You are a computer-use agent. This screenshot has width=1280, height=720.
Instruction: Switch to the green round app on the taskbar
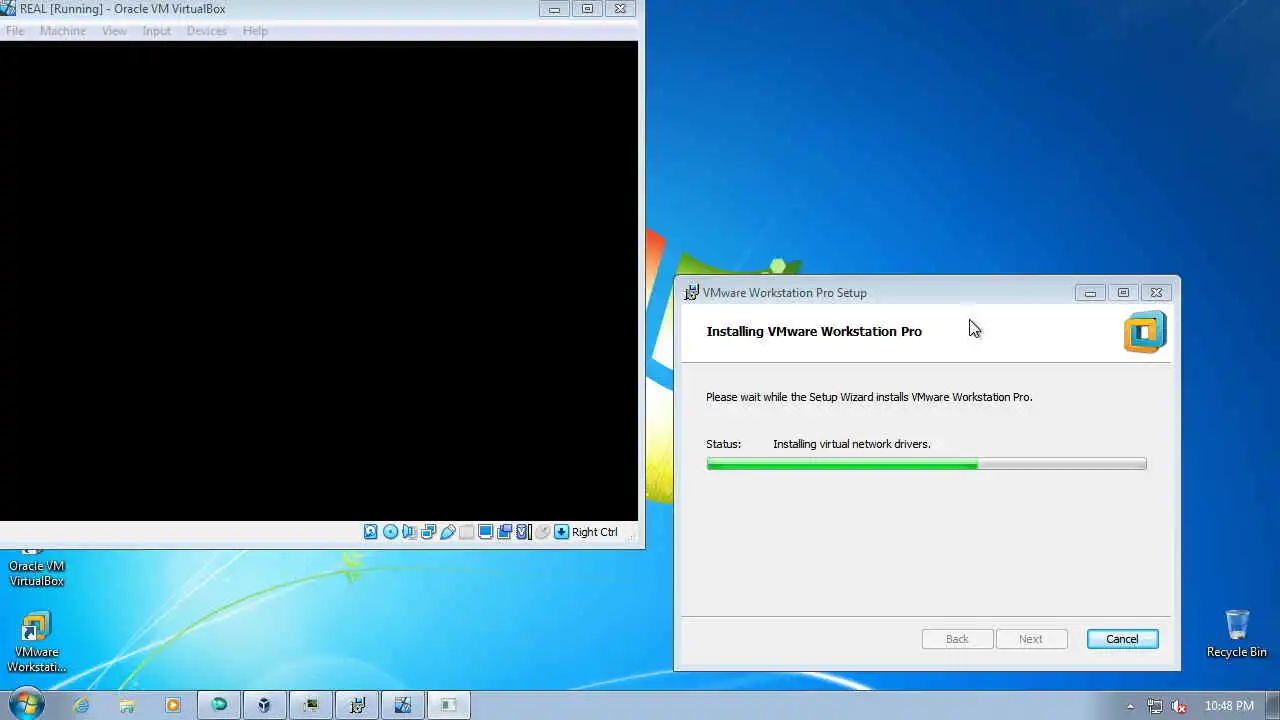219,705
